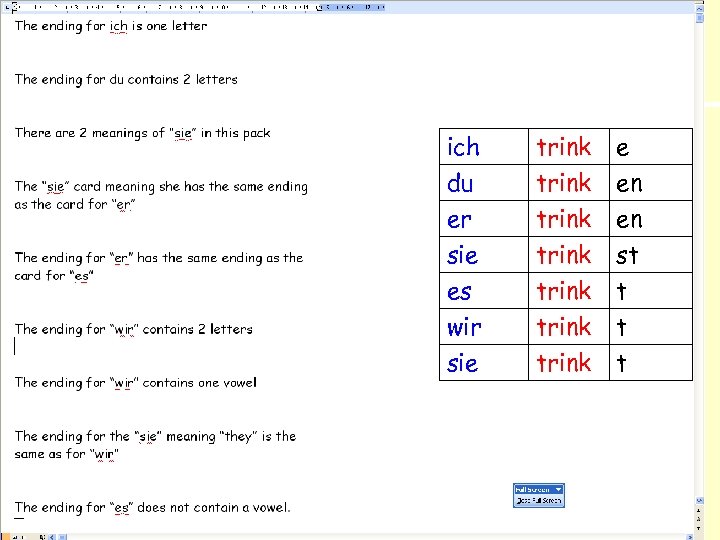Click "trink" in the du row
The height and width of the screenshot is (540, 720).
point(564,183)
